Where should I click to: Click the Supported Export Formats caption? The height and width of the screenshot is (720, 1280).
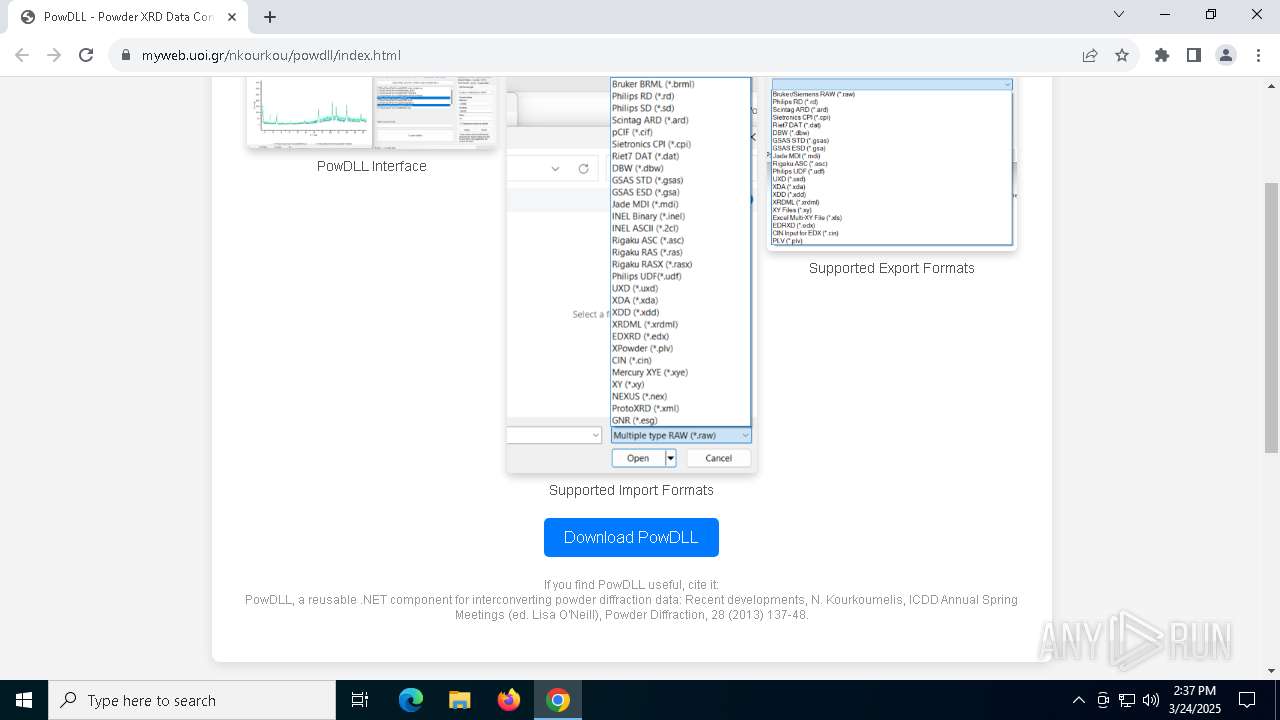pos(892,268)
